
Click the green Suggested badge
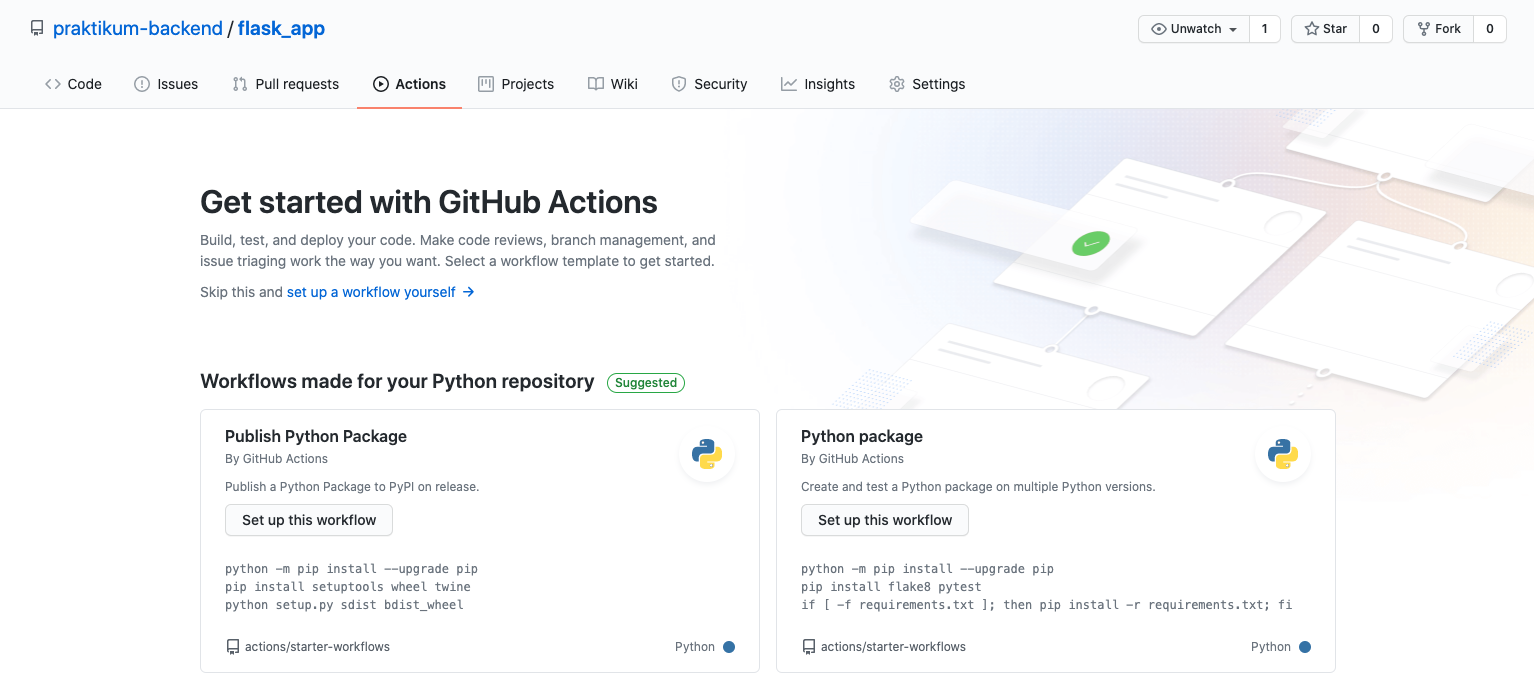click(646, 382)
